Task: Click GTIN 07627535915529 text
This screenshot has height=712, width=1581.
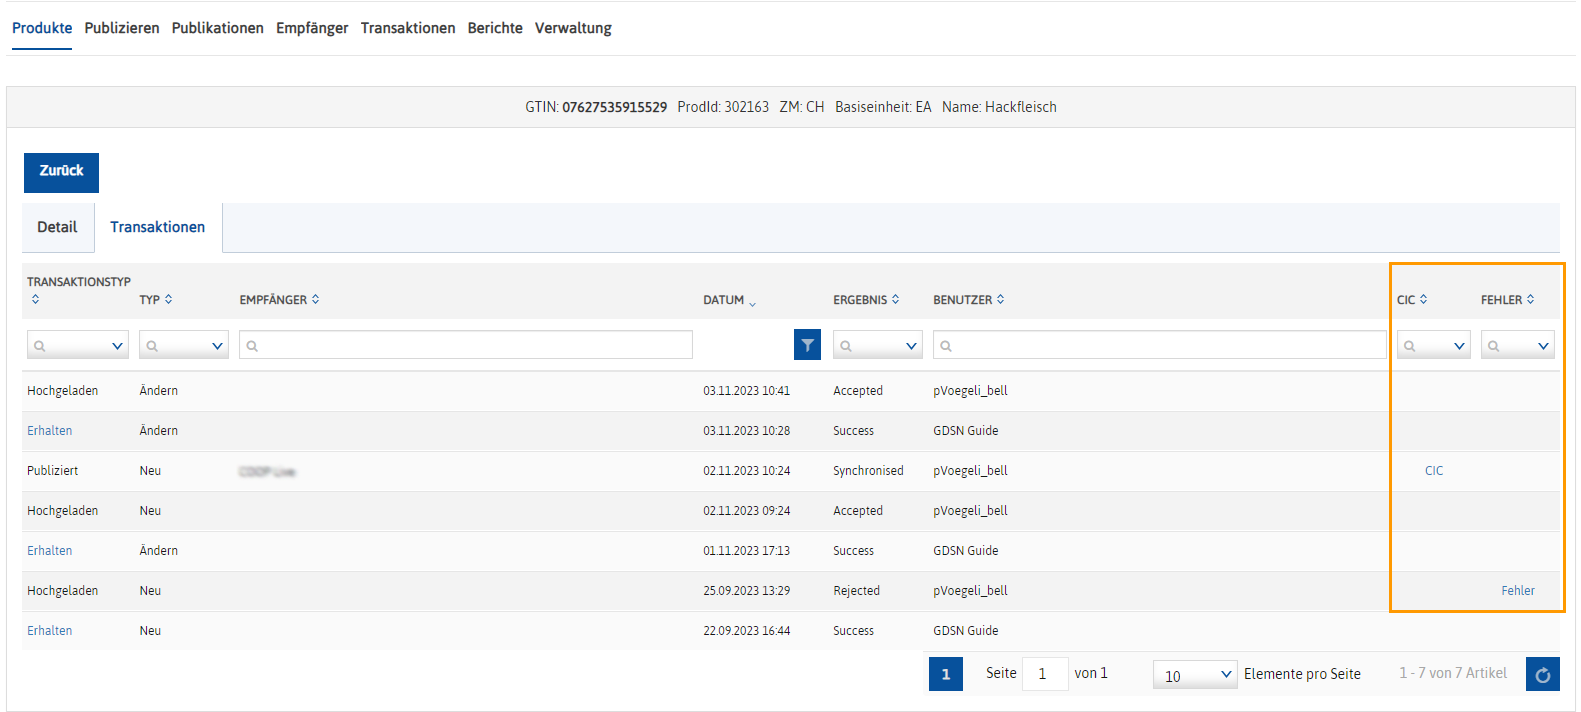Action: coord(596,107)
